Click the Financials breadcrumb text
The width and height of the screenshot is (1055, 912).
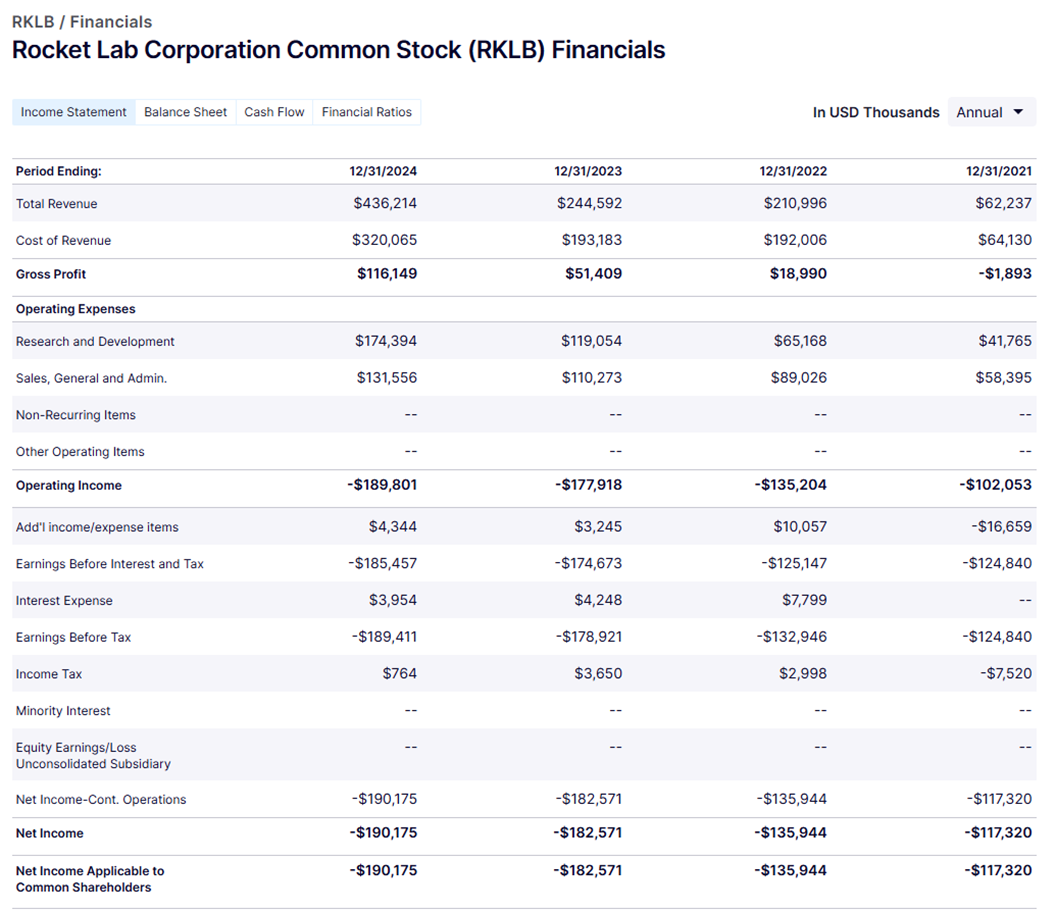pyautogui.click(x=111, y=21)
